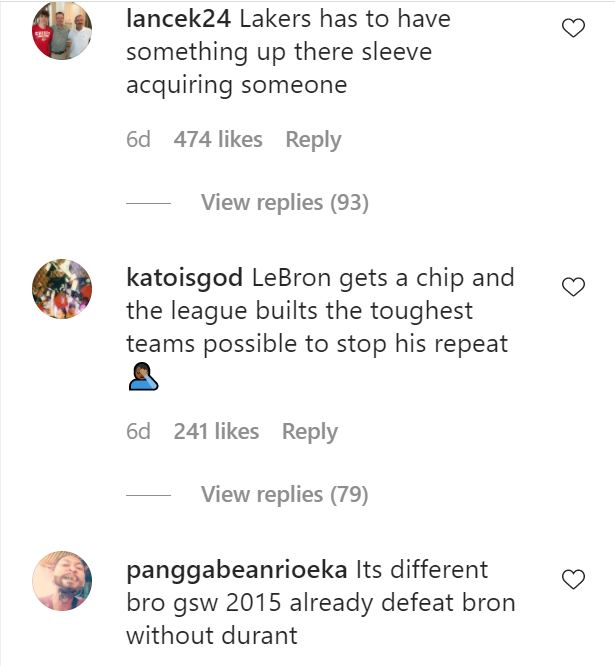
Task: Show who gave 241 likes
Action: pyautogui.click(x=216, y=432)
